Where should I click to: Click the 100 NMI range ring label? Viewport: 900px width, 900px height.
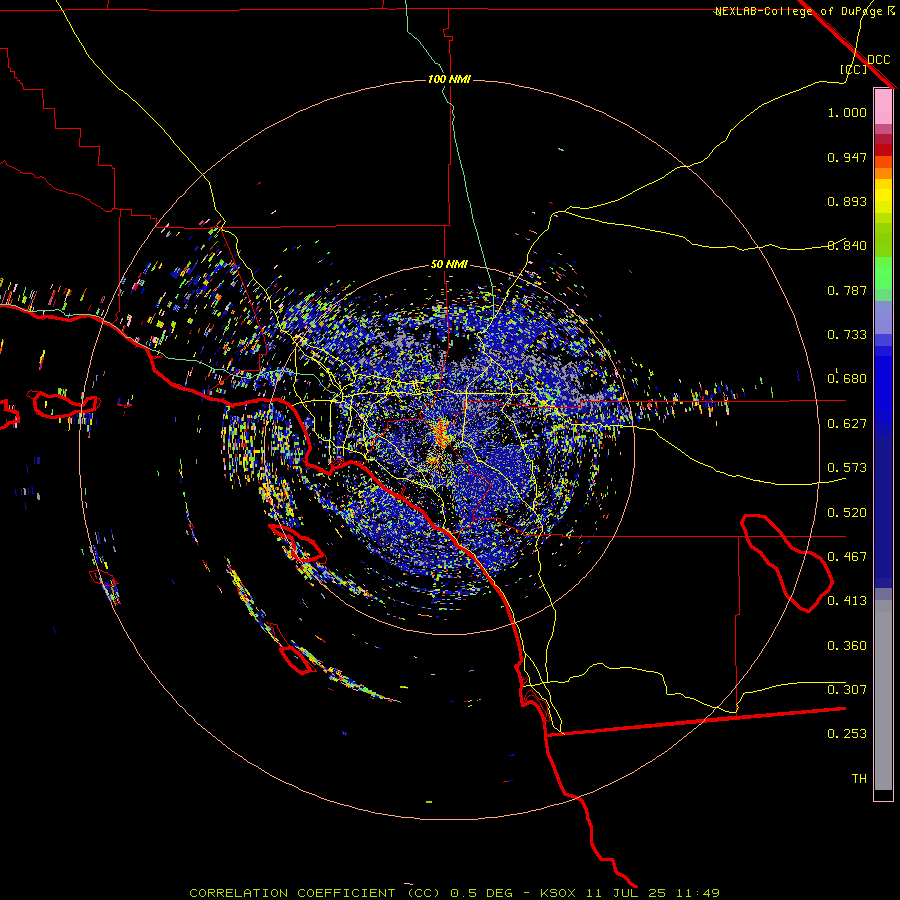(449, 79)
